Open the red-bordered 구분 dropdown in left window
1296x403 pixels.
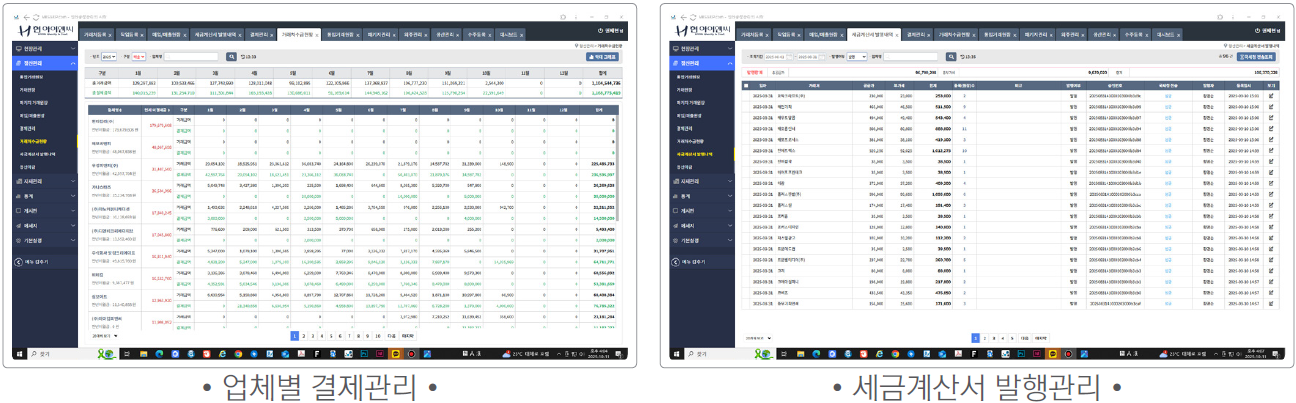139,57
